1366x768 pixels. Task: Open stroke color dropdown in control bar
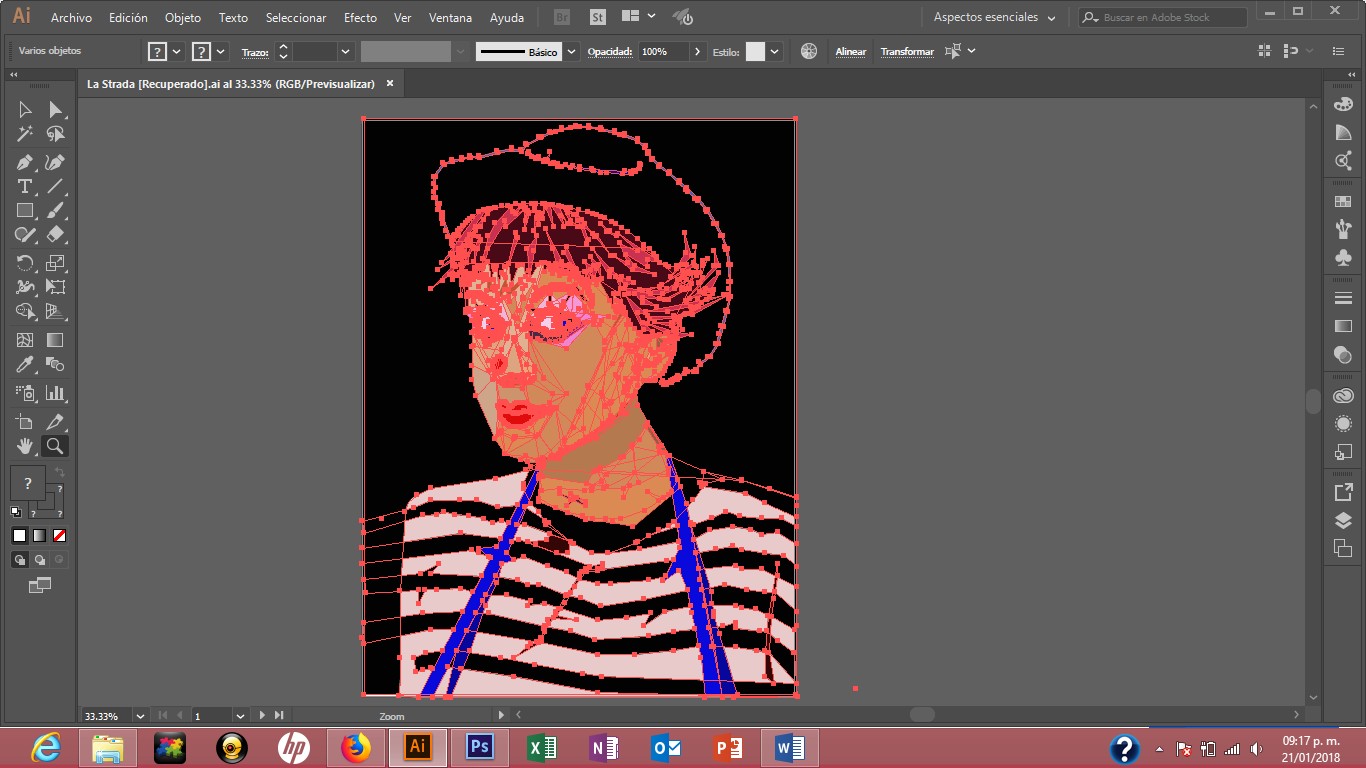[221, 51]
